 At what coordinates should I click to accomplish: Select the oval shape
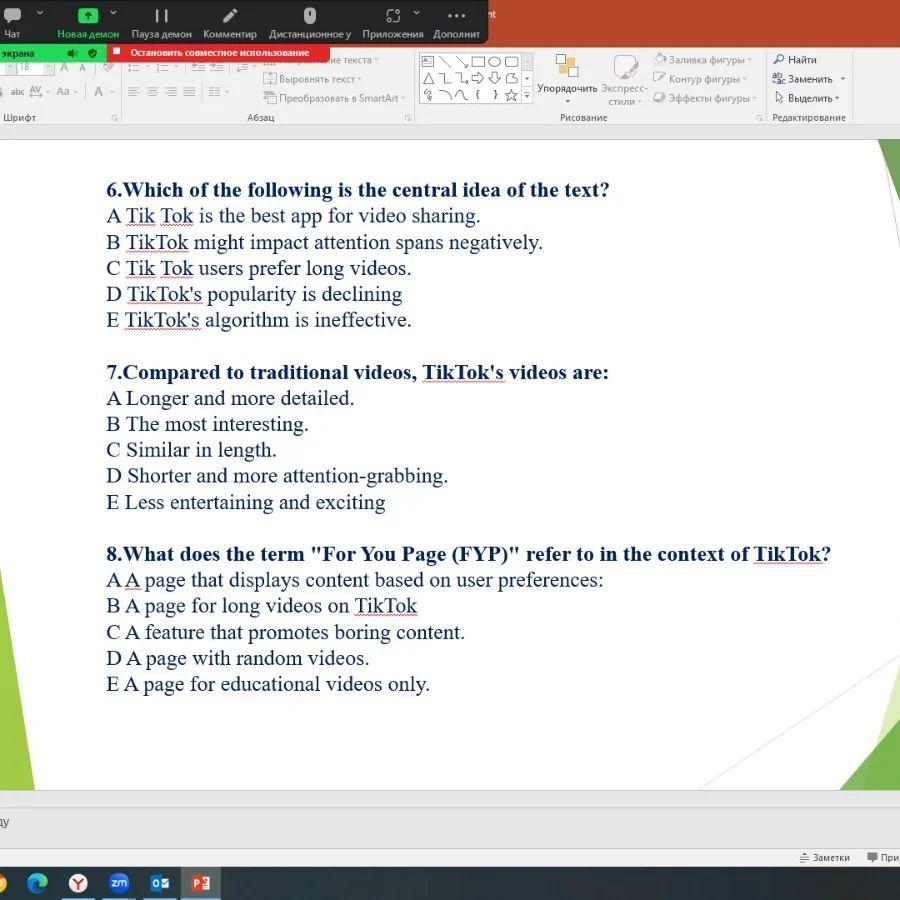tap(495, 61)
